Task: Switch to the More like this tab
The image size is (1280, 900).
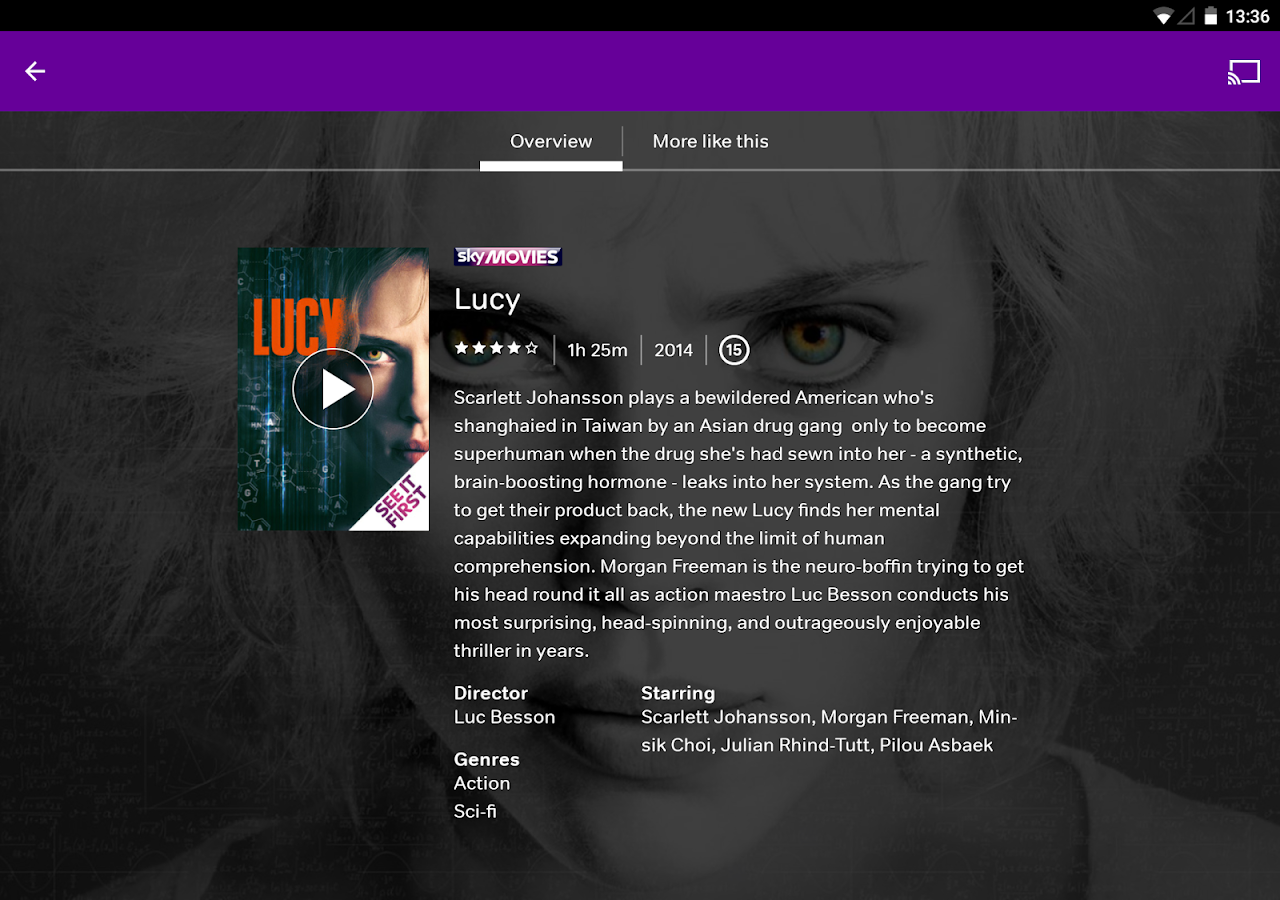Action: (x=711, y=142)
